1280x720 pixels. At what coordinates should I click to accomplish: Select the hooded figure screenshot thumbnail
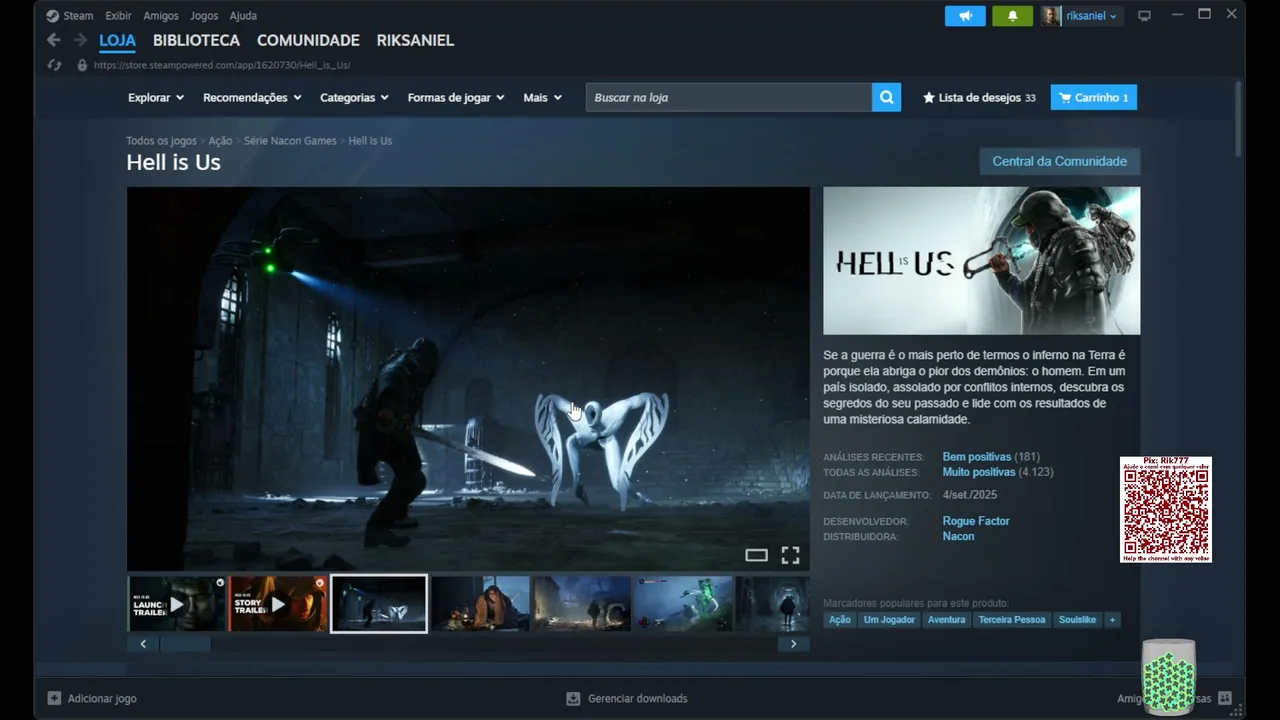click(x=480, y=603)
